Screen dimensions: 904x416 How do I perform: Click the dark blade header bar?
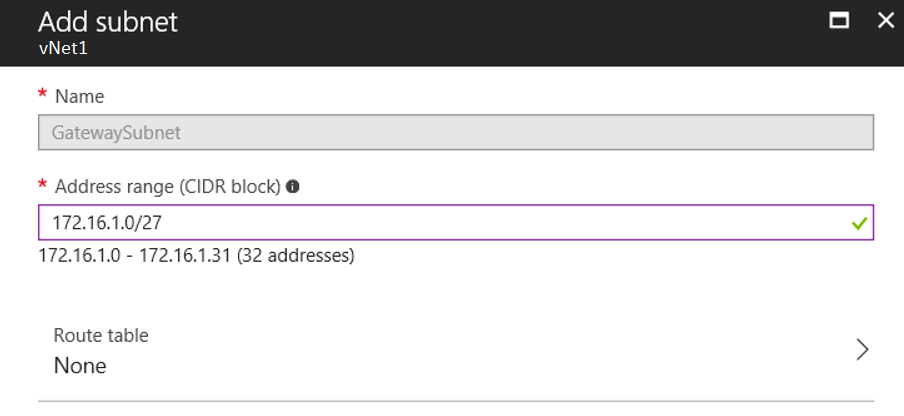pos(452,33)
